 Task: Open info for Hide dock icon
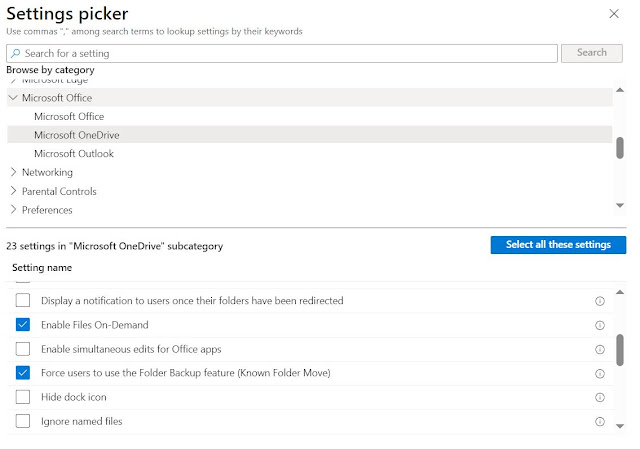tap(600, 398)
